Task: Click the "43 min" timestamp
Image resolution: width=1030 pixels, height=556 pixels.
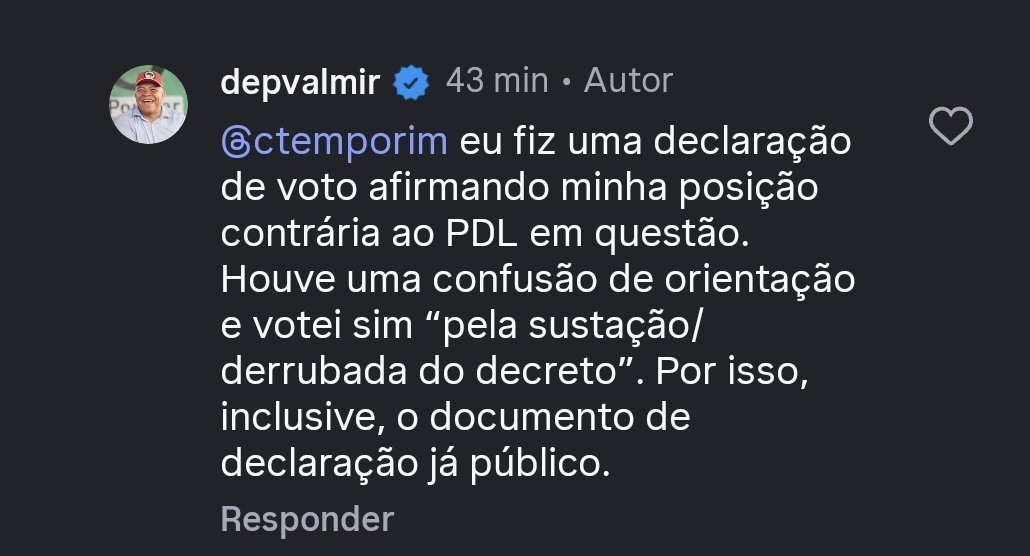Action: click(x=497, y=81)
